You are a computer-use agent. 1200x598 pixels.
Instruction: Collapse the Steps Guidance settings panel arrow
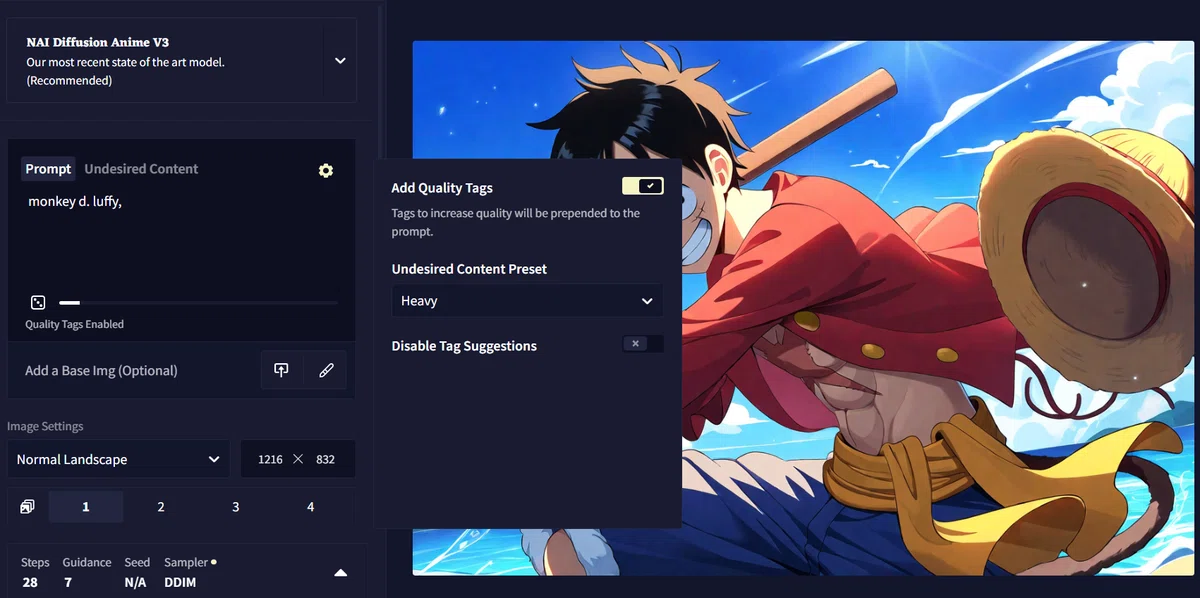[340, 573]
